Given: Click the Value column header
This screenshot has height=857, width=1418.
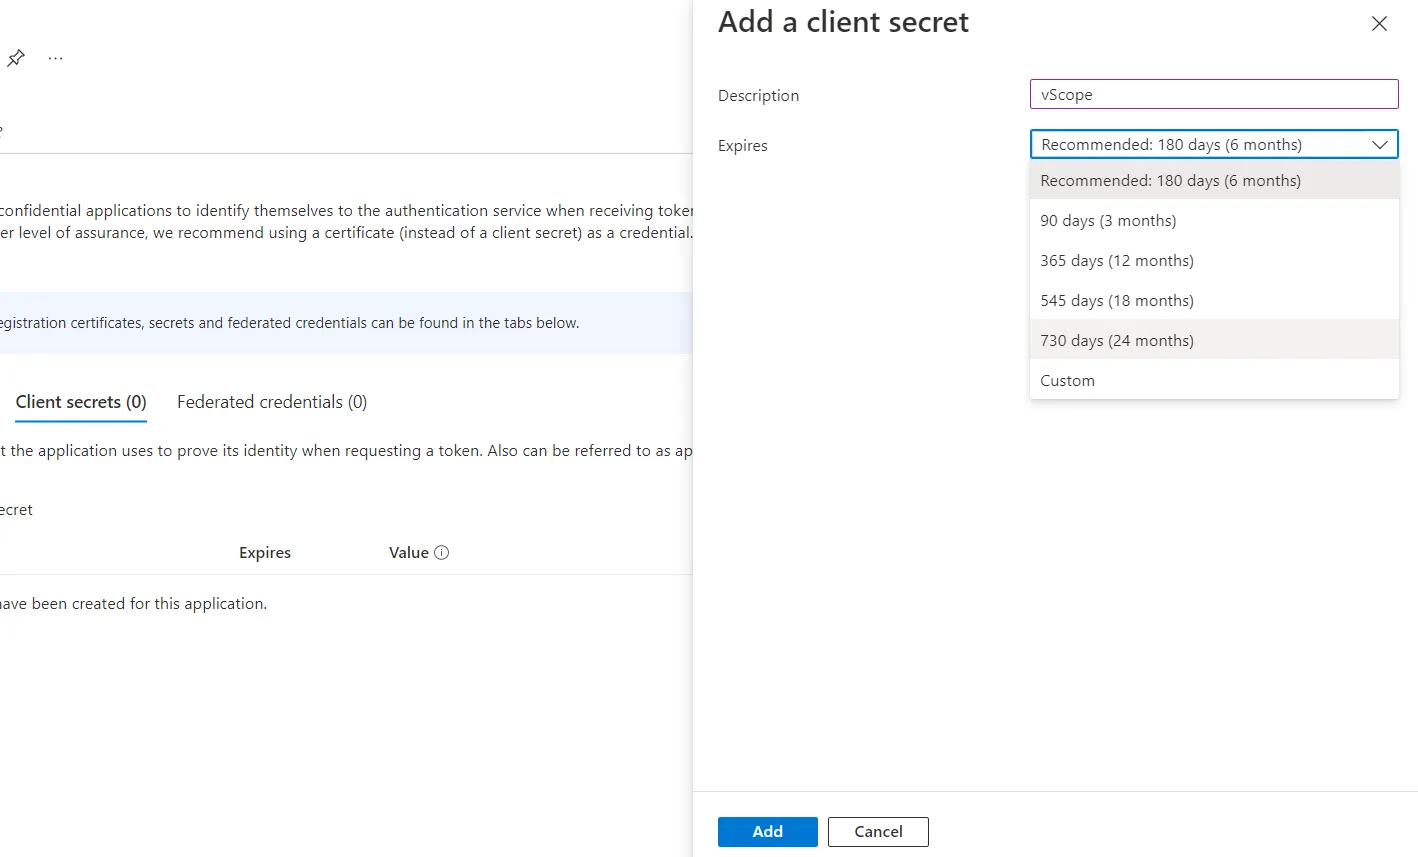Looking at the screenshot, I should (409, 552).
